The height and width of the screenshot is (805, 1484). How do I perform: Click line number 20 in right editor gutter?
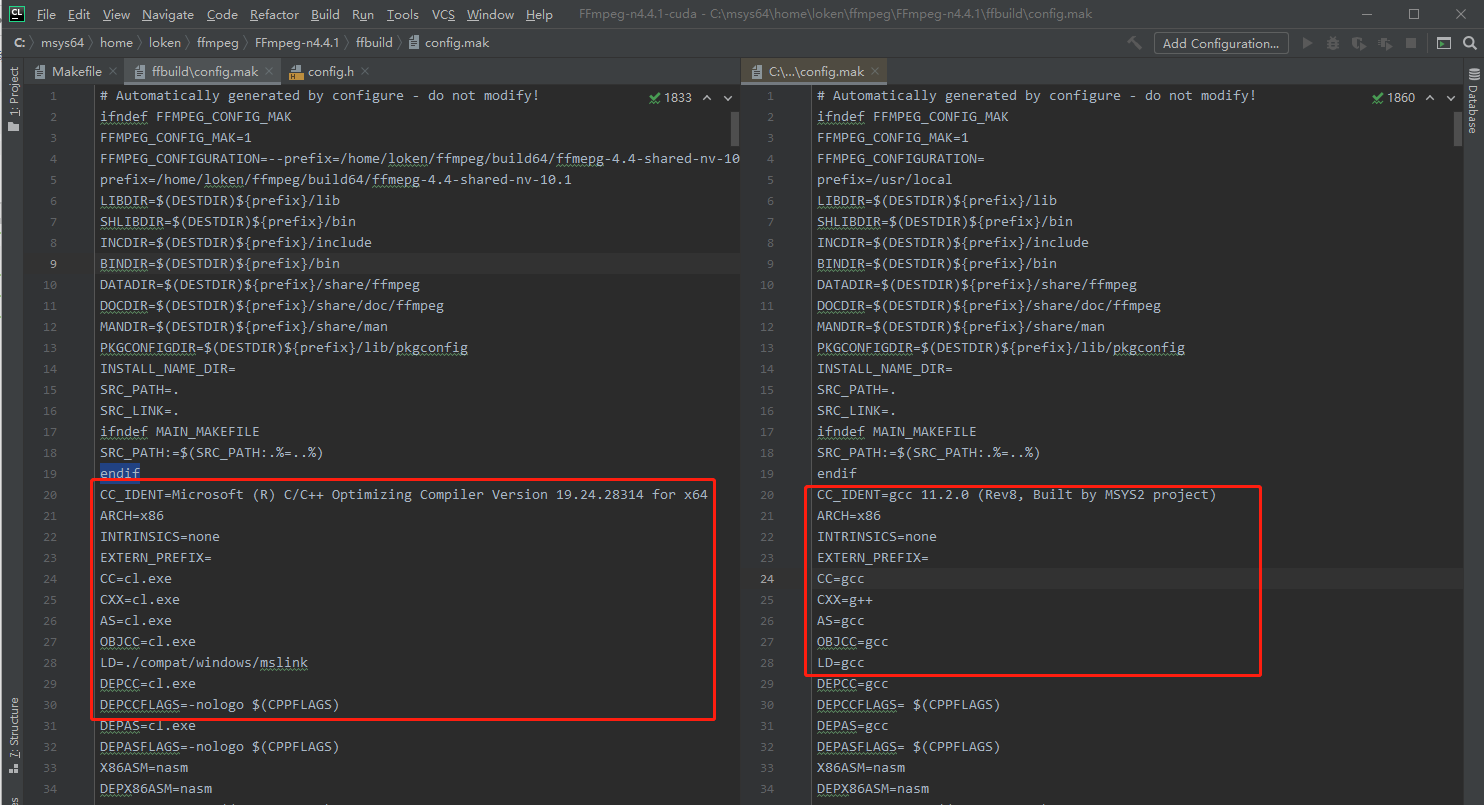click(768, 495)
